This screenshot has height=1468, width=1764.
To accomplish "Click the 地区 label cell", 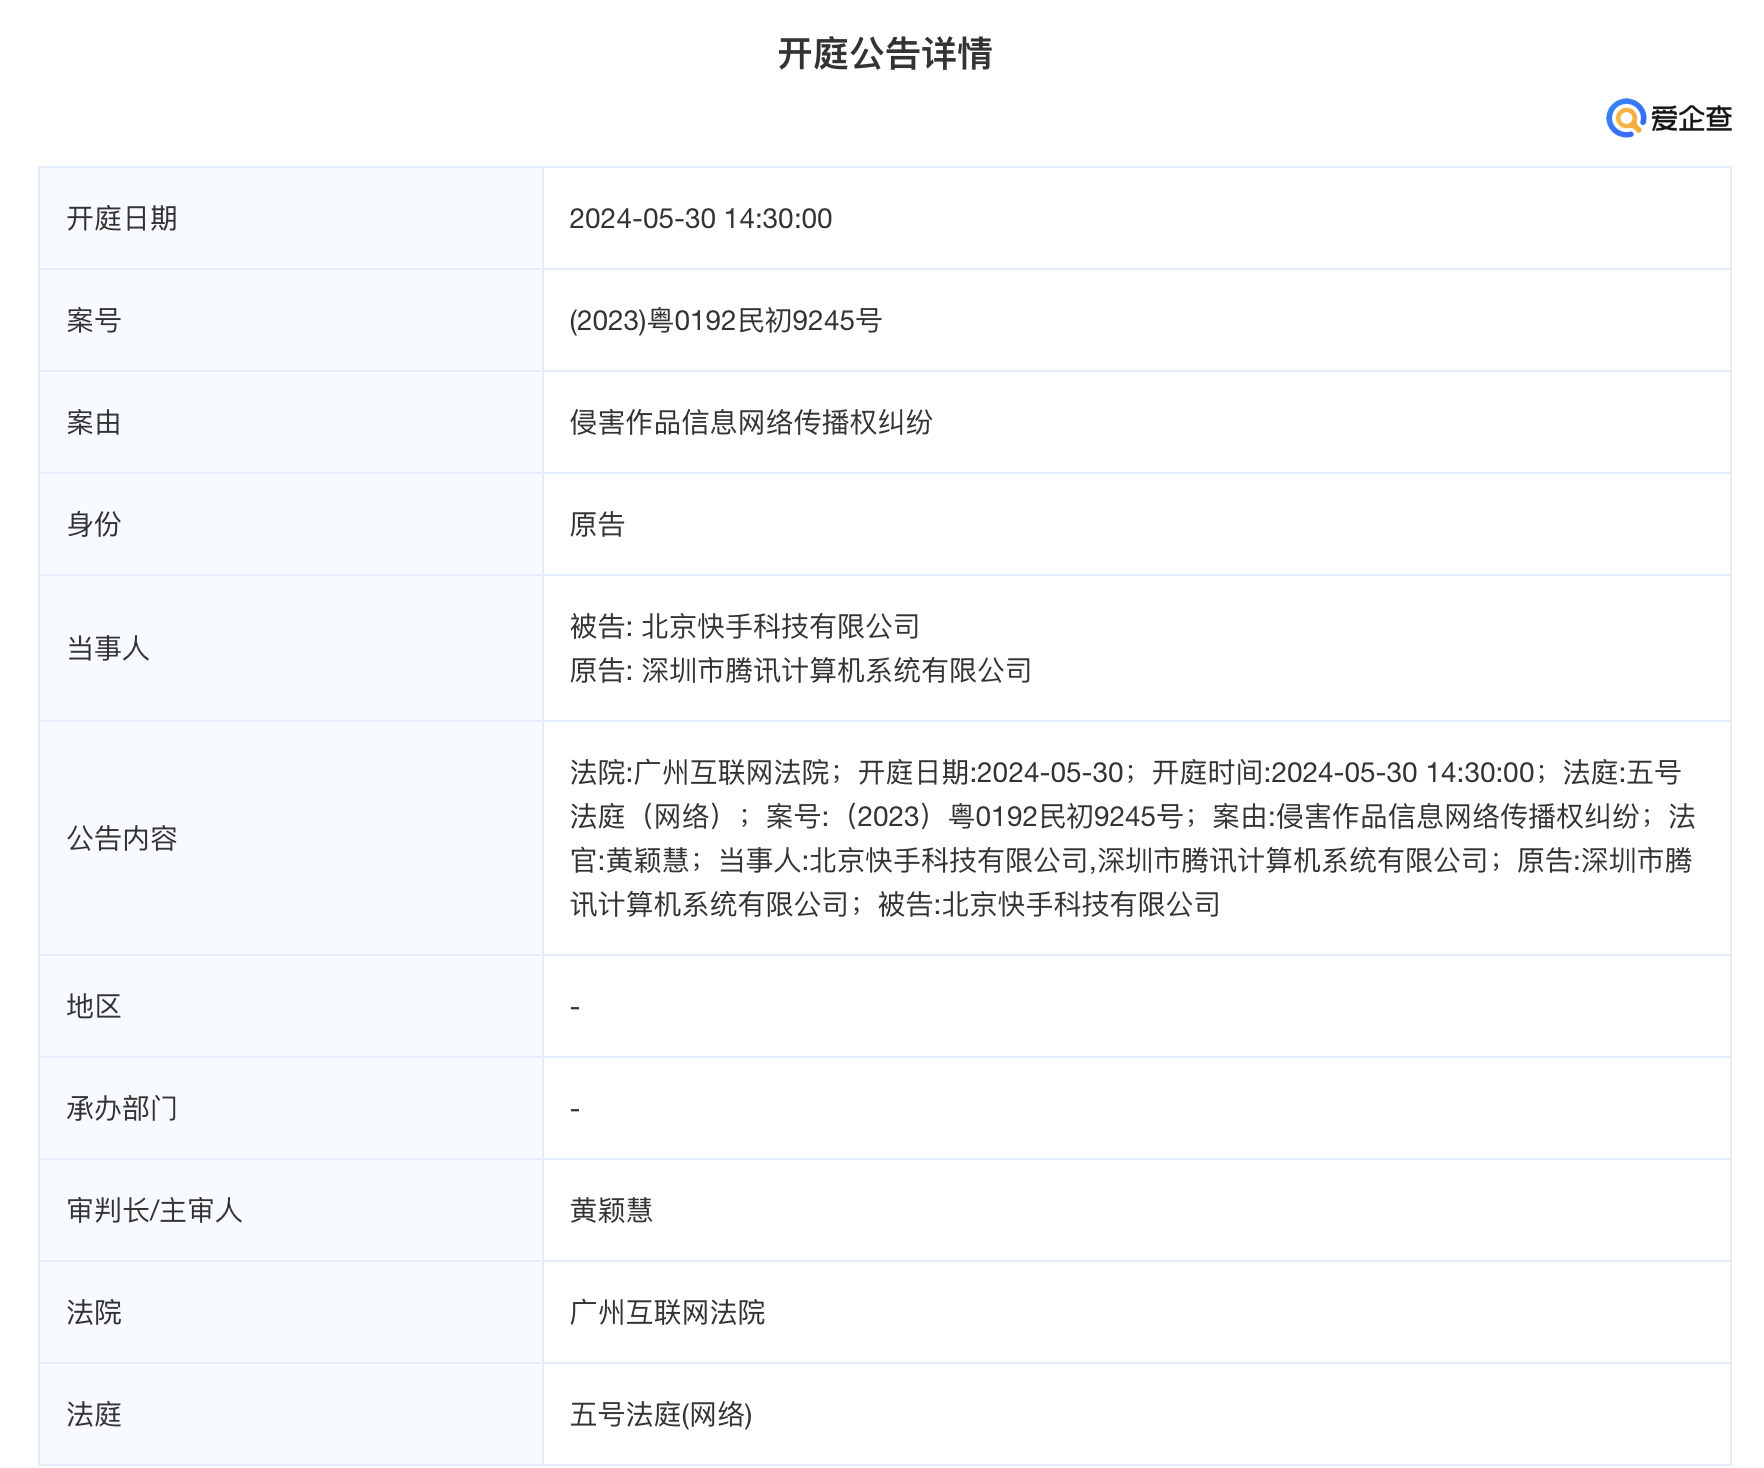I will tap(291, 1006).
